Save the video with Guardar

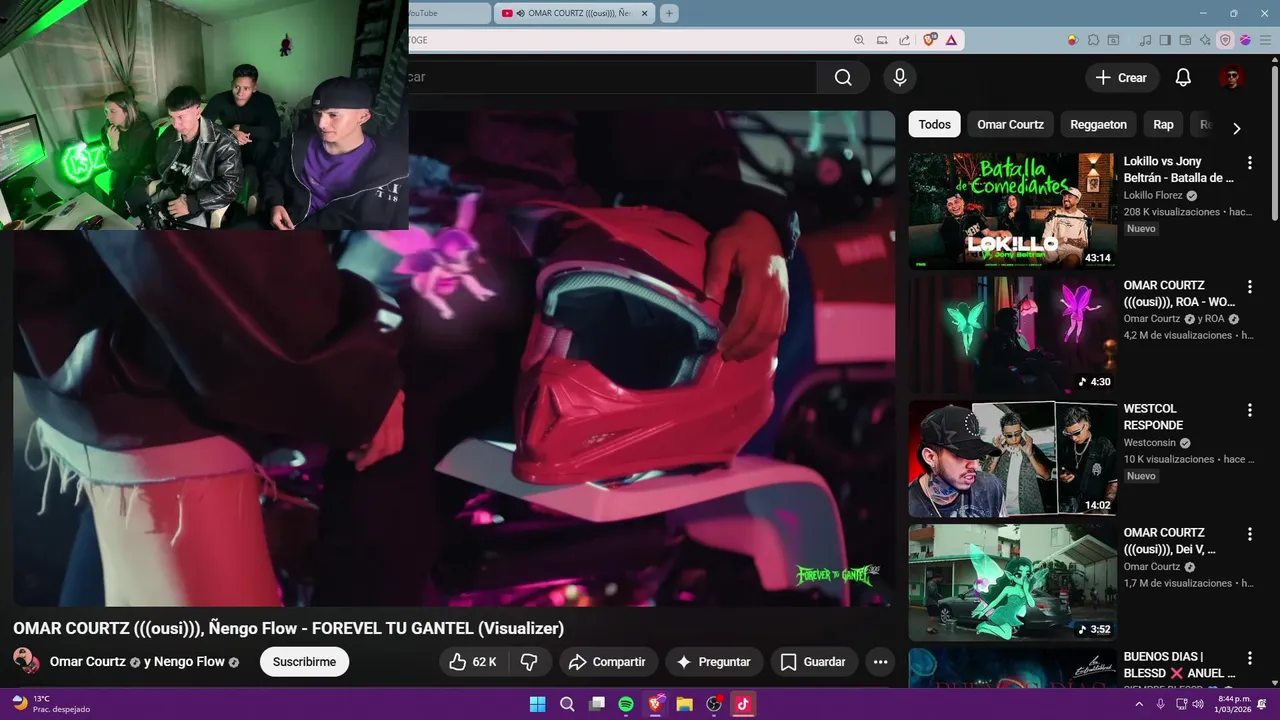[813, 662]
